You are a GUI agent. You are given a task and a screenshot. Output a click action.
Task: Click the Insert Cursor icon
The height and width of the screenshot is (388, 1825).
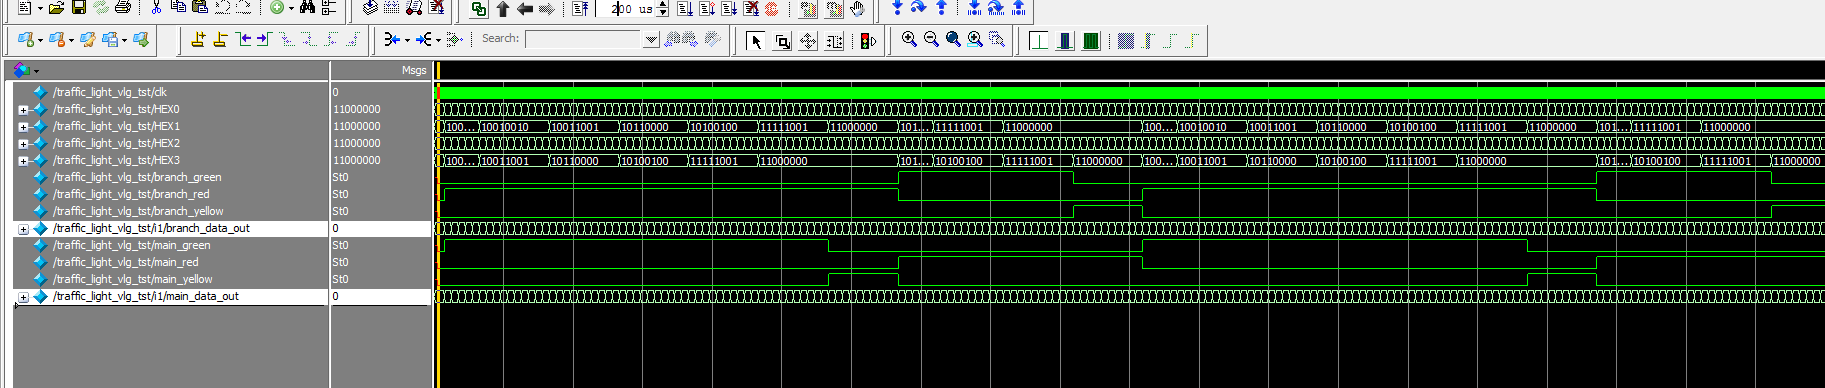198,39
